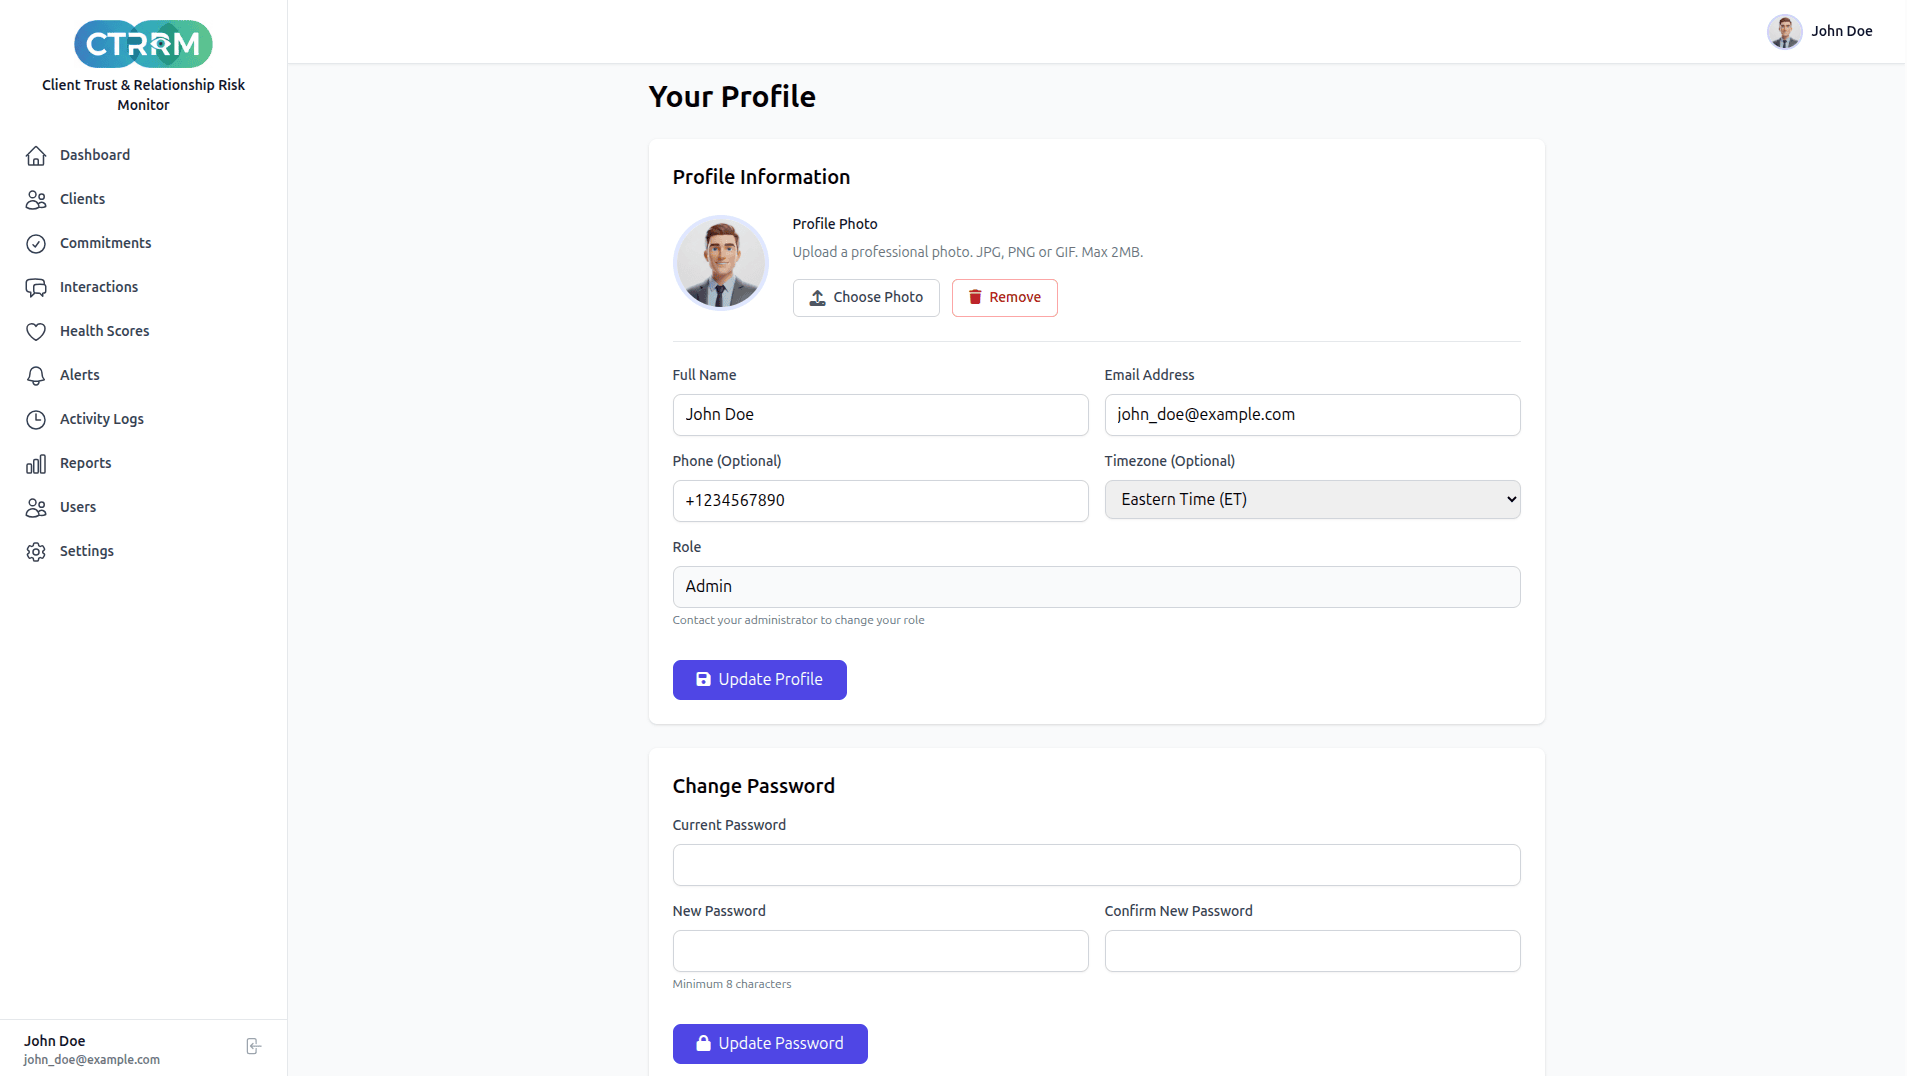Click the Choose Photo button
Screen dimensions: 1907x1076
click(x=865, y=298)
